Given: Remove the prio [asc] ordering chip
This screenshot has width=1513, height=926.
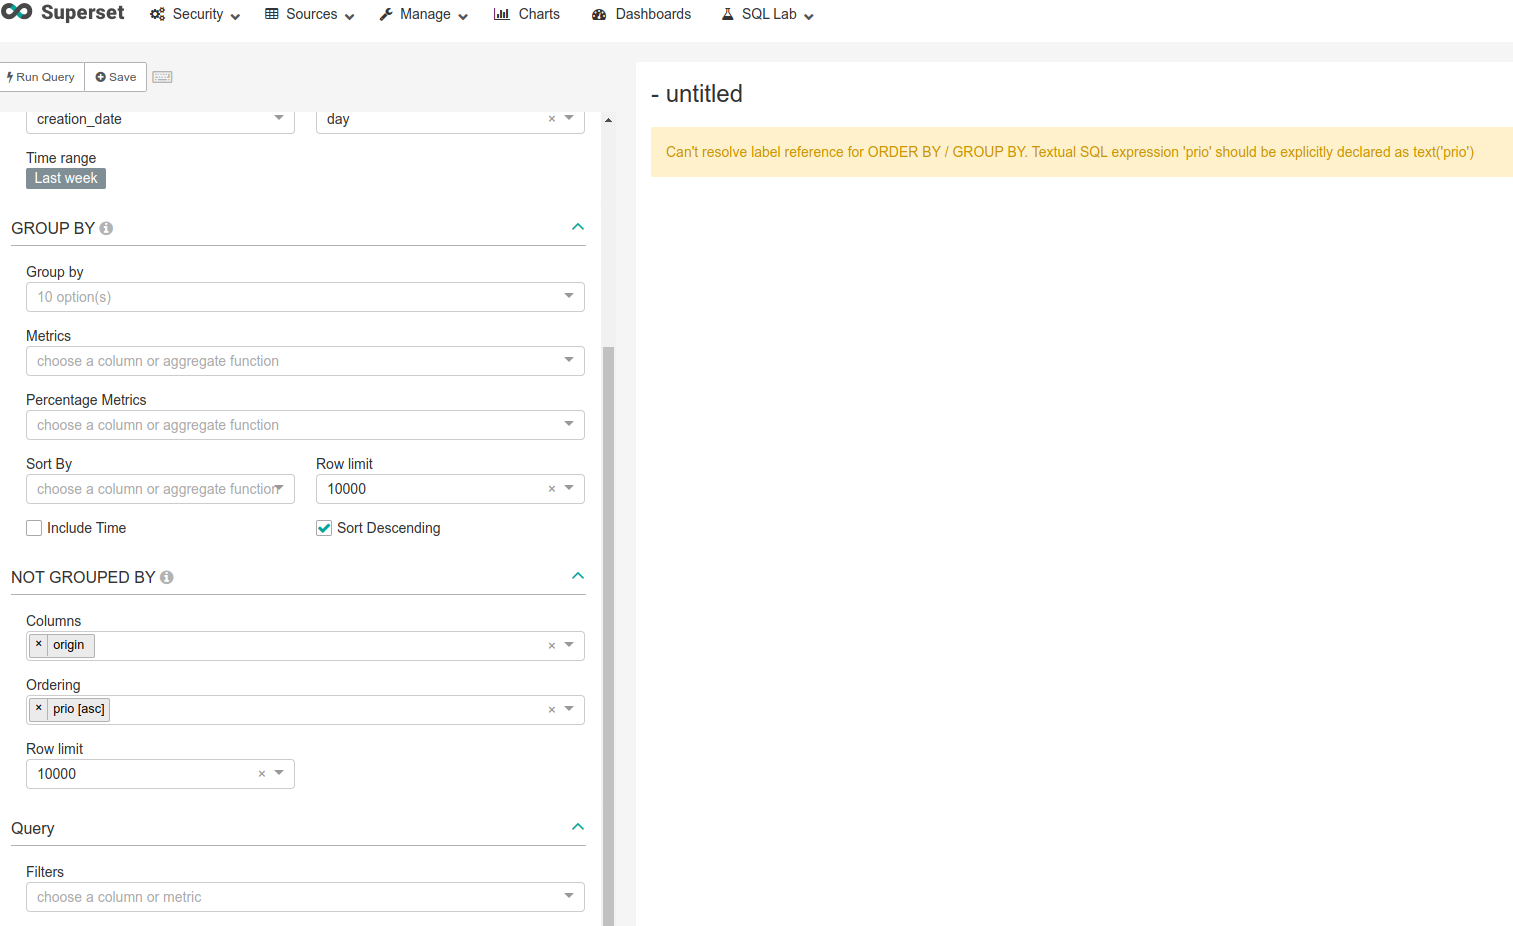Looking at the screenshot, I should [39, 709].
